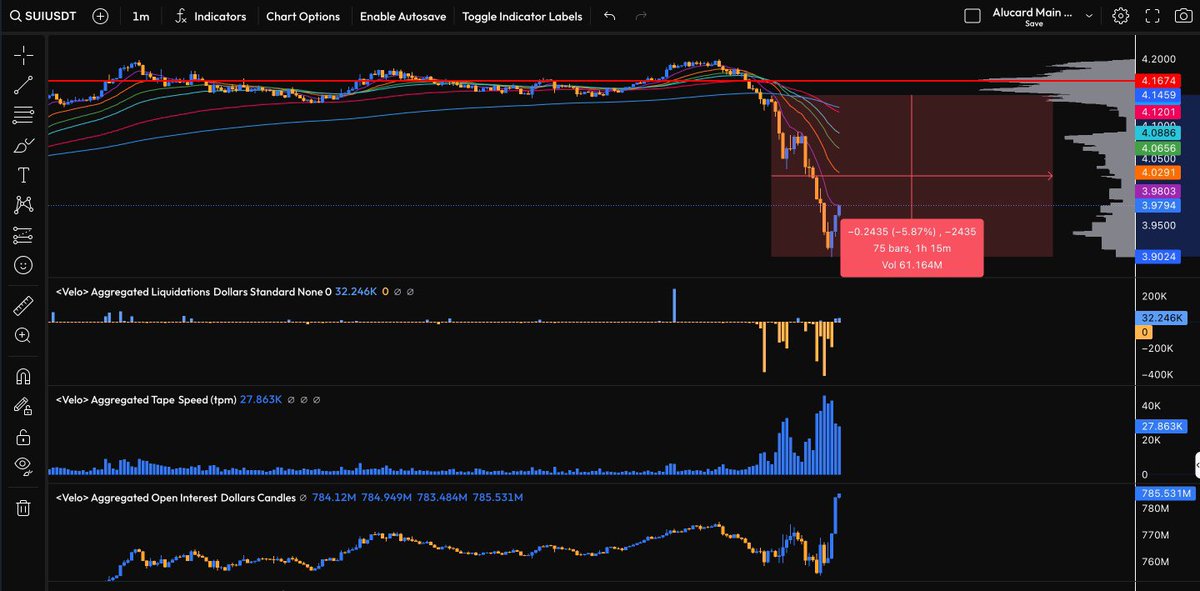The width and height of the screenshot is (1200, 591).
Task: Toggle hide all drawings eye icon
Action: [x=23, y=465]
